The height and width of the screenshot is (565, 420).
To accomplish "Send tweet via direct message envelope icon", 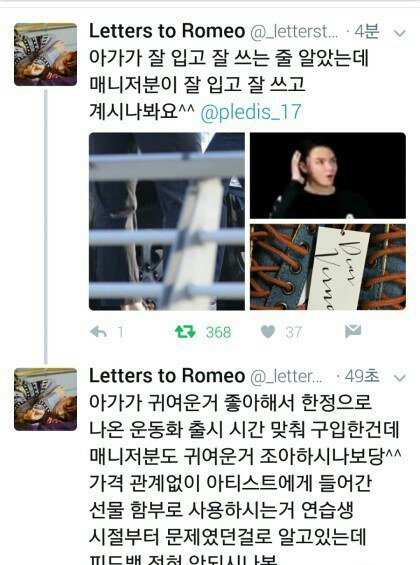I will [353, 331].
